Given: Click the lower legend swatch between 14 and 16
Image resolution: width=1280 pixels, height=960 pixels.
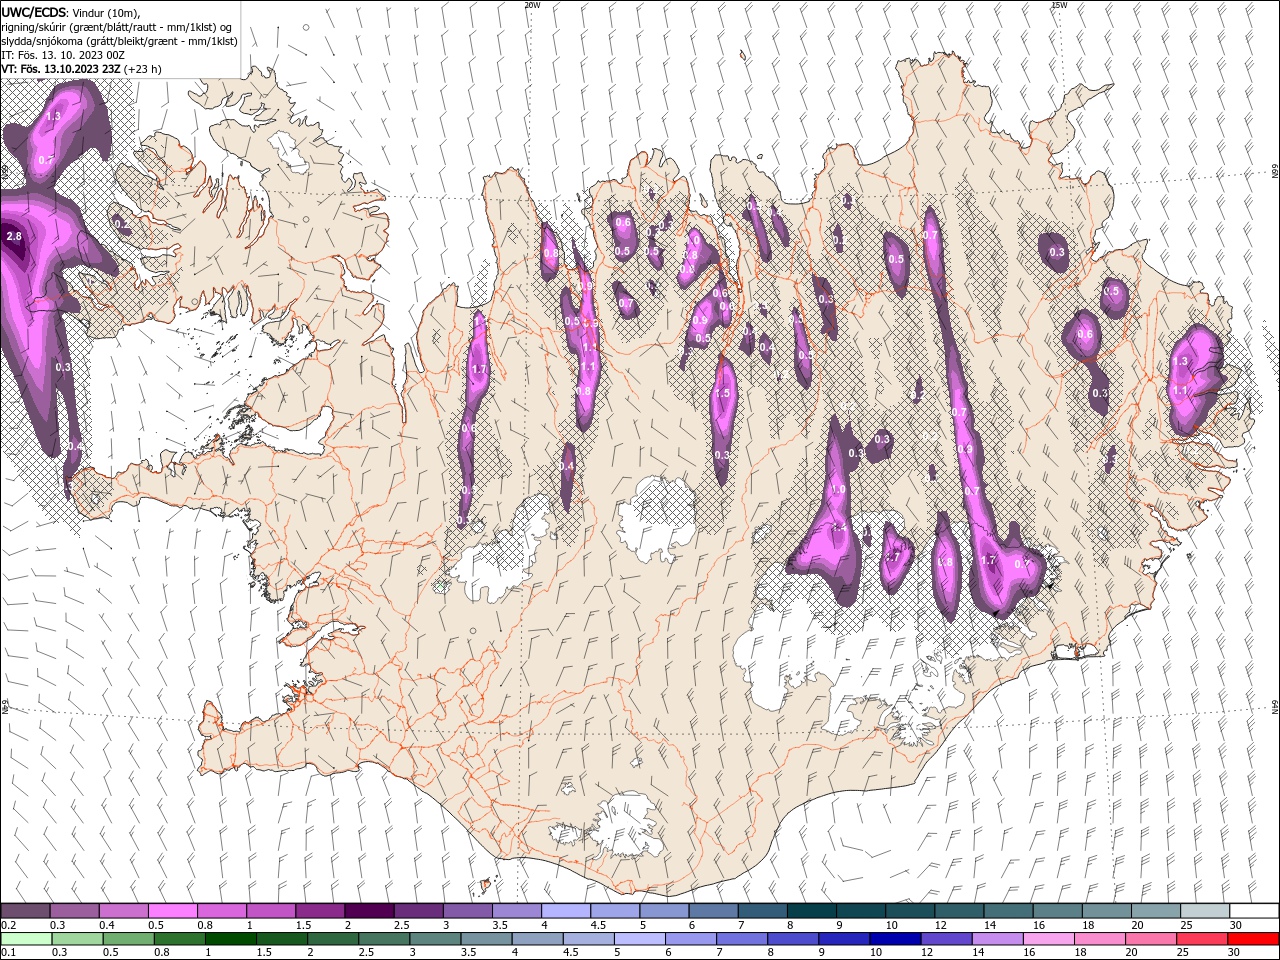Looking at the screenshot, I should click(998, 939).
